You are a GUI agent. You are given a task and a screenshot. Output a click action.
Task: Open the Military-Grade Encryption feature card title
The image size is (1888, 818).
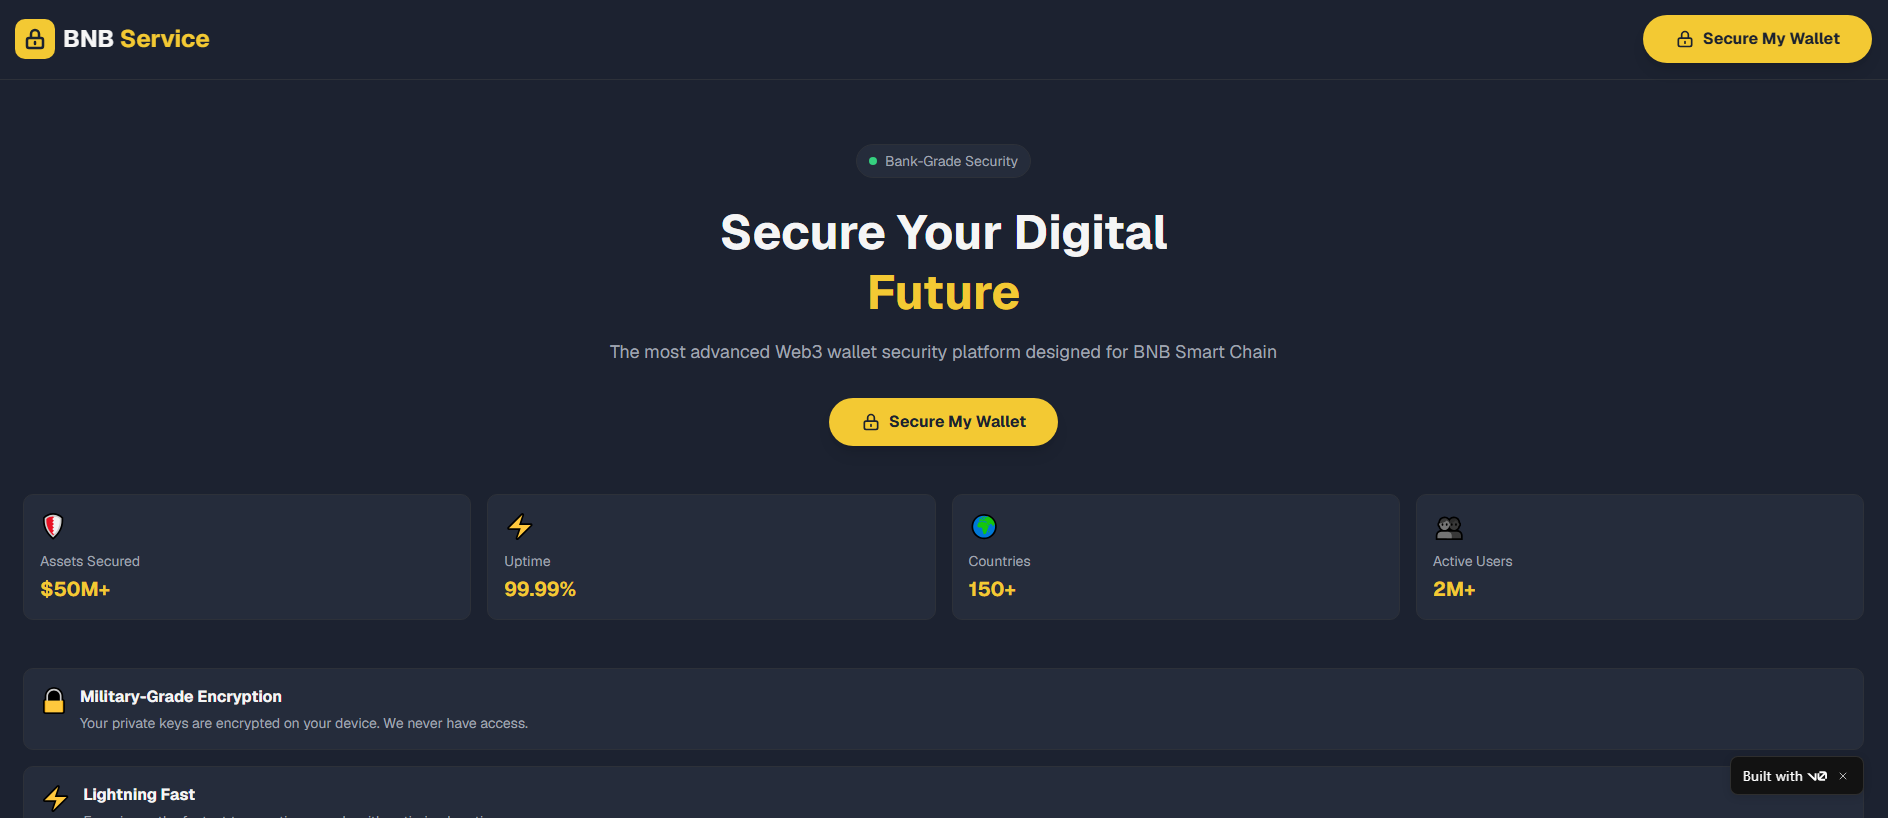click(x=181, y=696)
